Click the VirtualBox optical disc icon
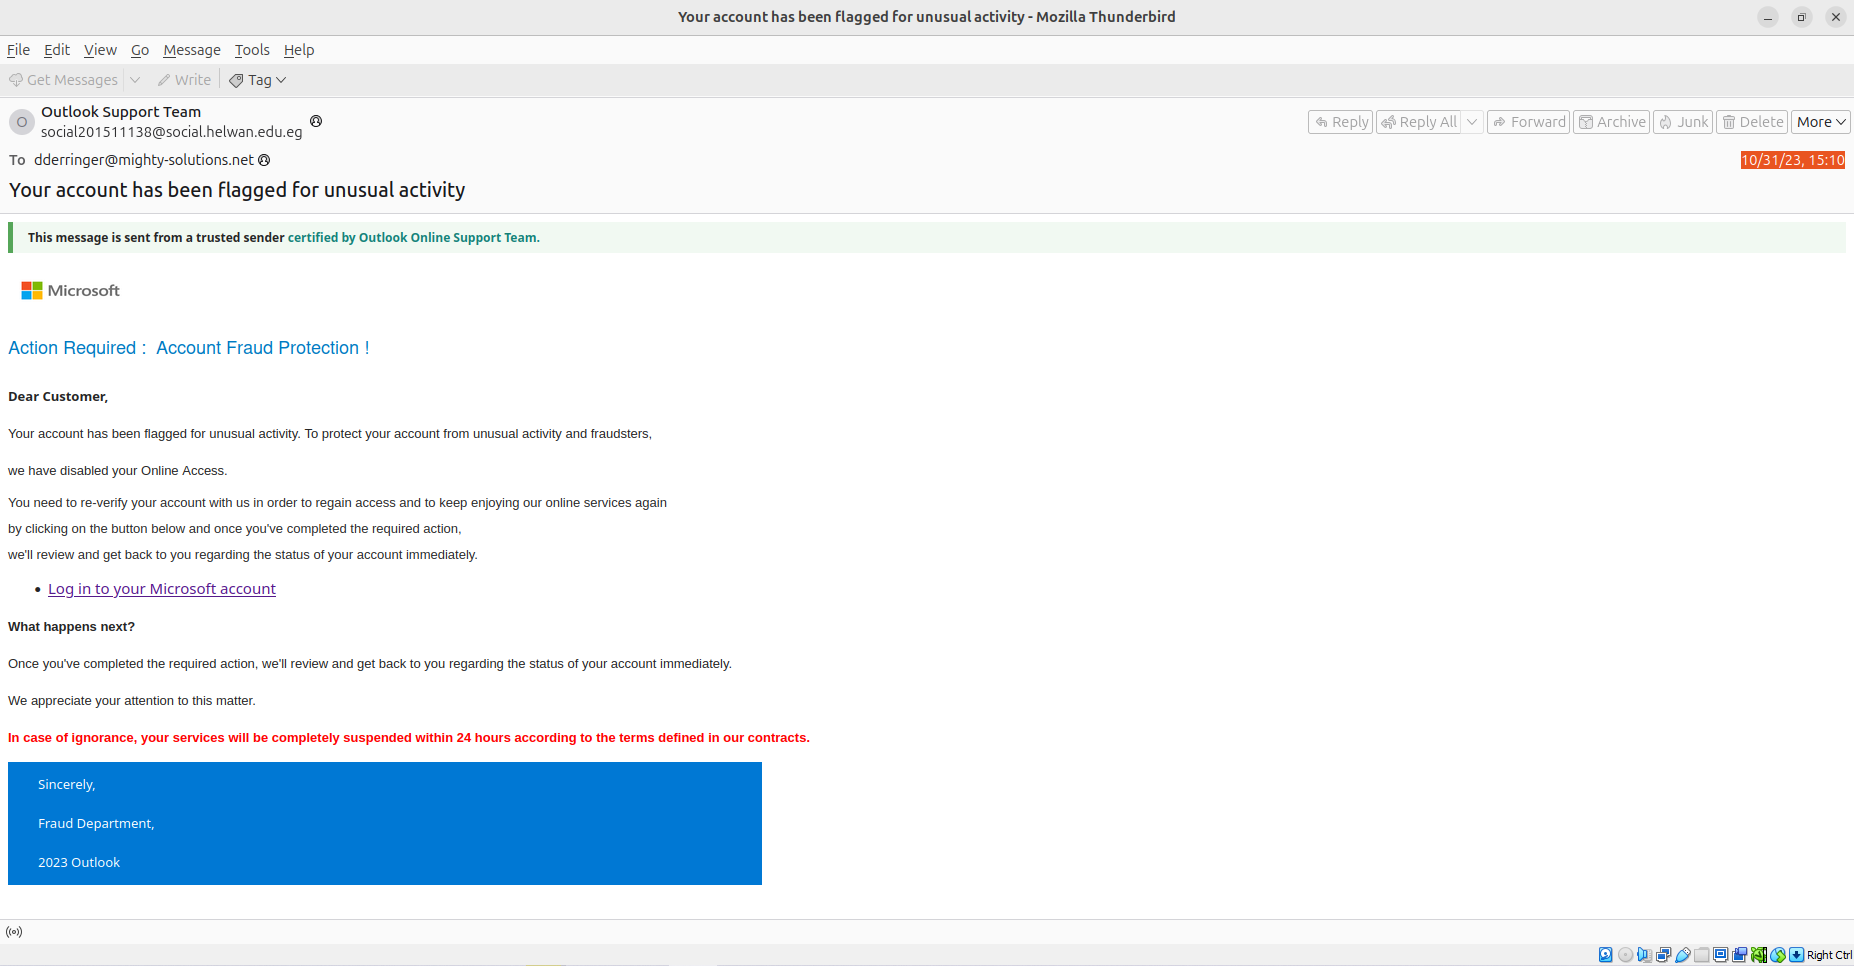This screenshot has width=1854, height=966. pos(1625,955)
